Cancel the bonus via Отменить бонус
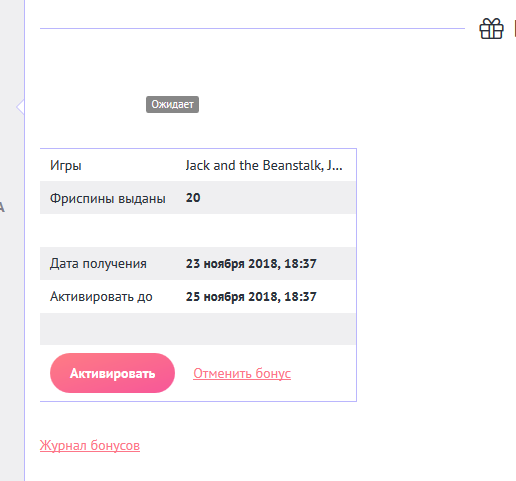This screenshot has width=516, height=481. 242,373
